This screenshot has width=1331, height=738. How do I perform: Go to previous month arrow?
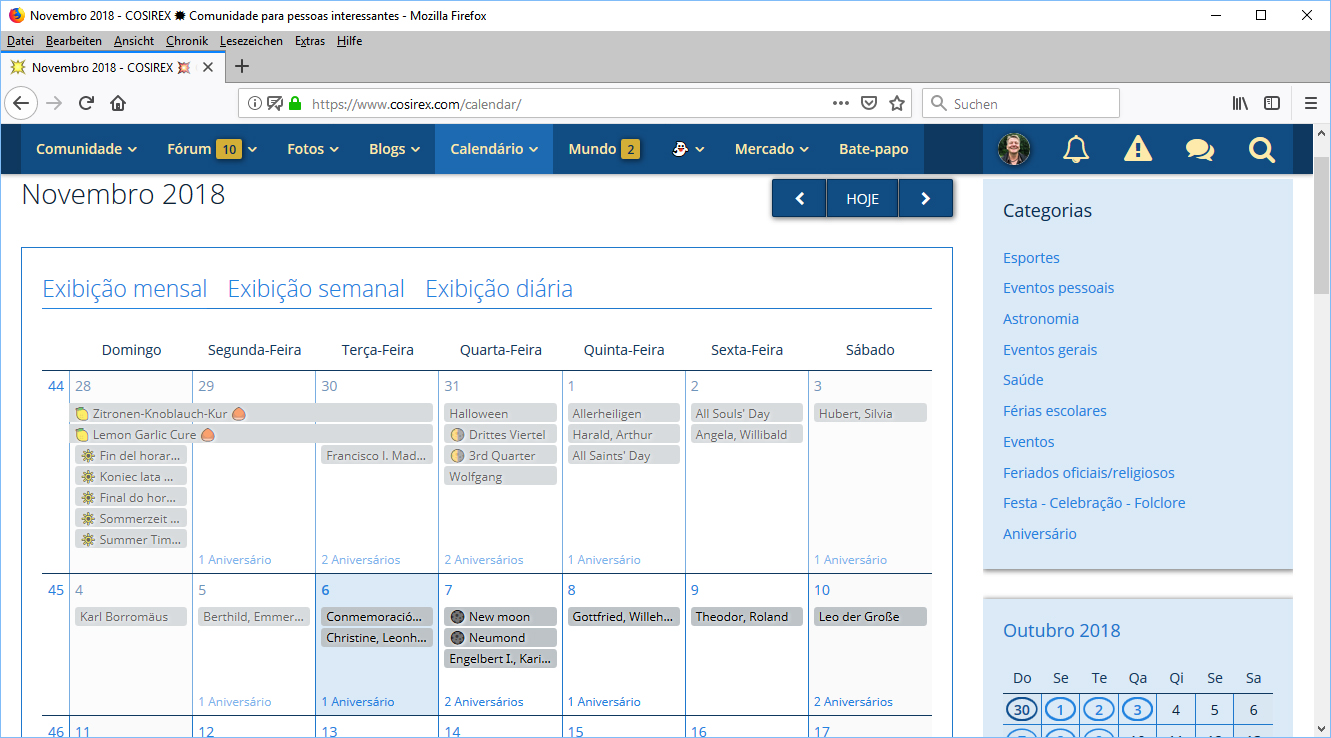coord(799,199)
